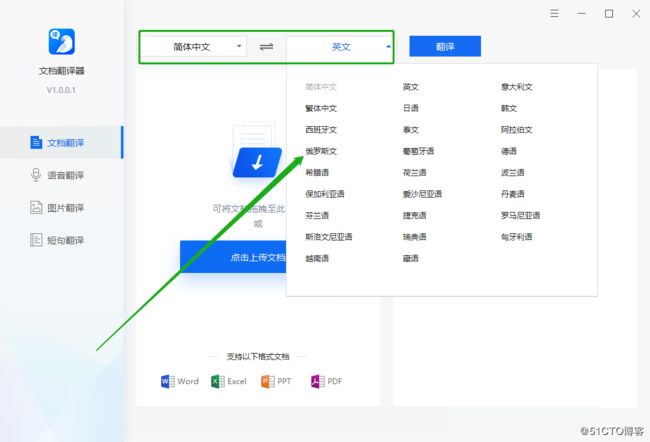The width and height of the screenshot is (650, 442).
Task: Pick 爱沙尼亚语 in the language list
Action: coord(422,194)
